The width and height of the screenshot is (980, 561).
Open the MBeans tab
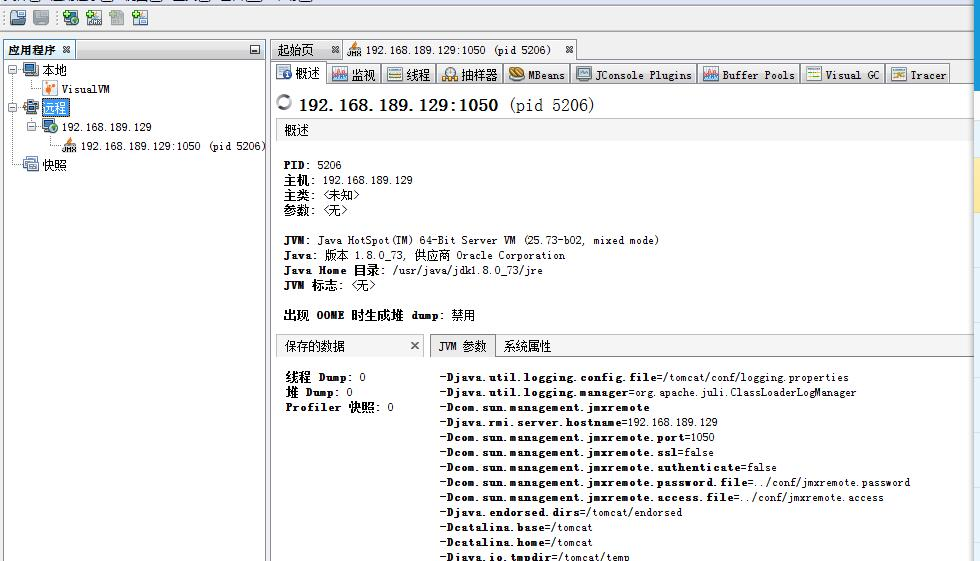tap(537, 75)
